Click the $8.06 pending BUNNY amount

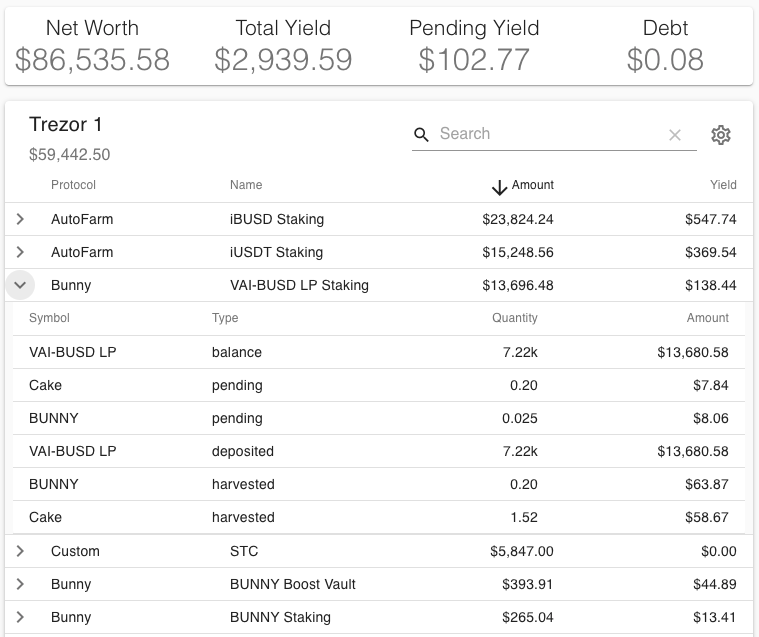[711, 418]
